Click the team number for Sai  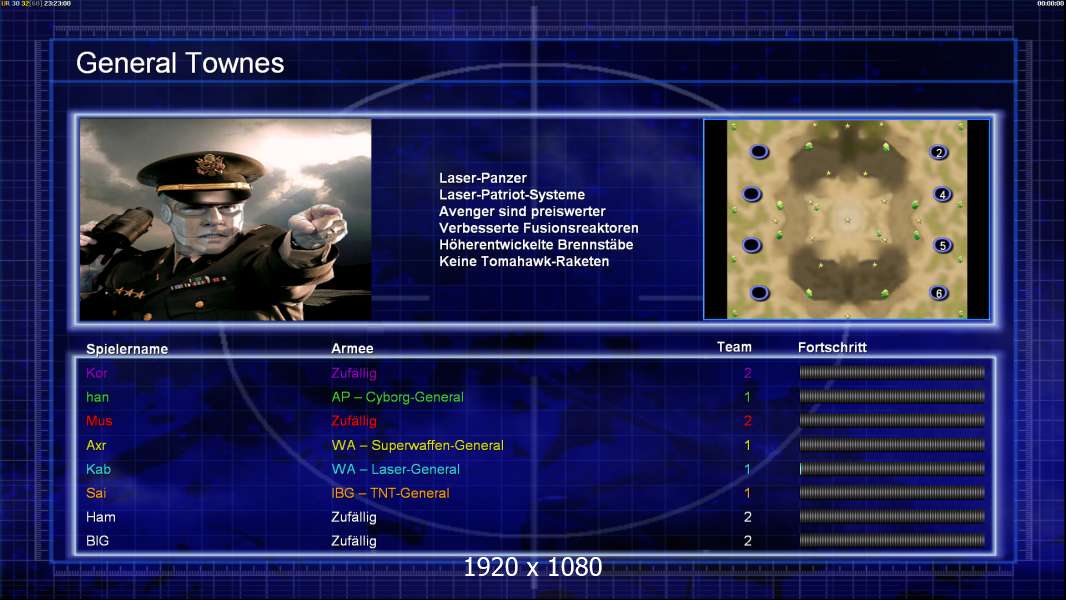point(747,493)
